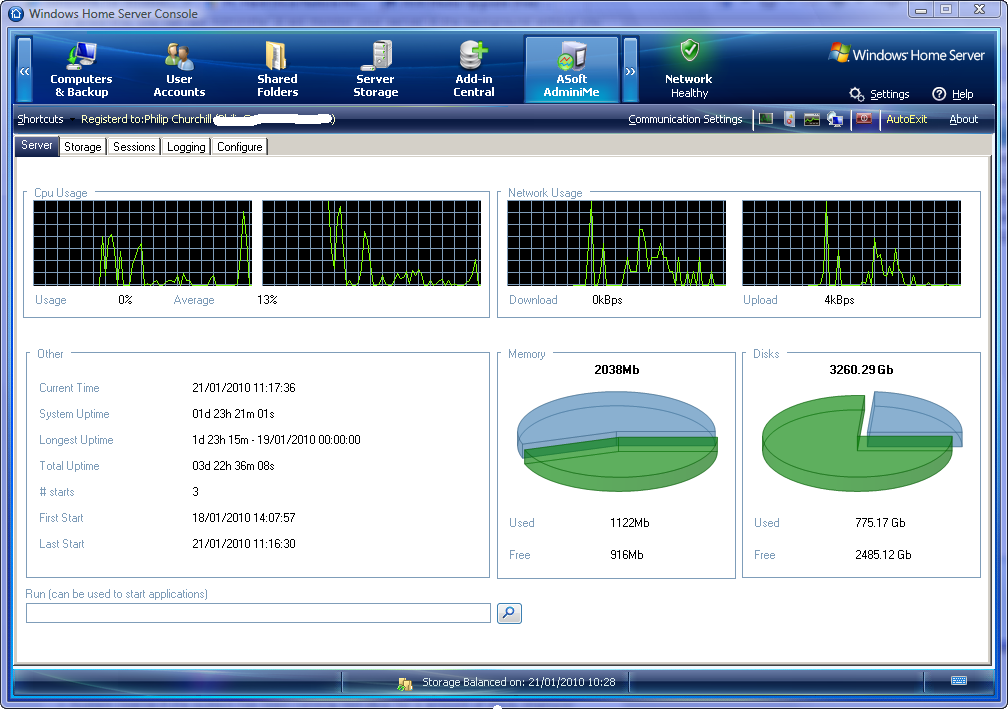Switch to the Server tab

pos(37,145)
